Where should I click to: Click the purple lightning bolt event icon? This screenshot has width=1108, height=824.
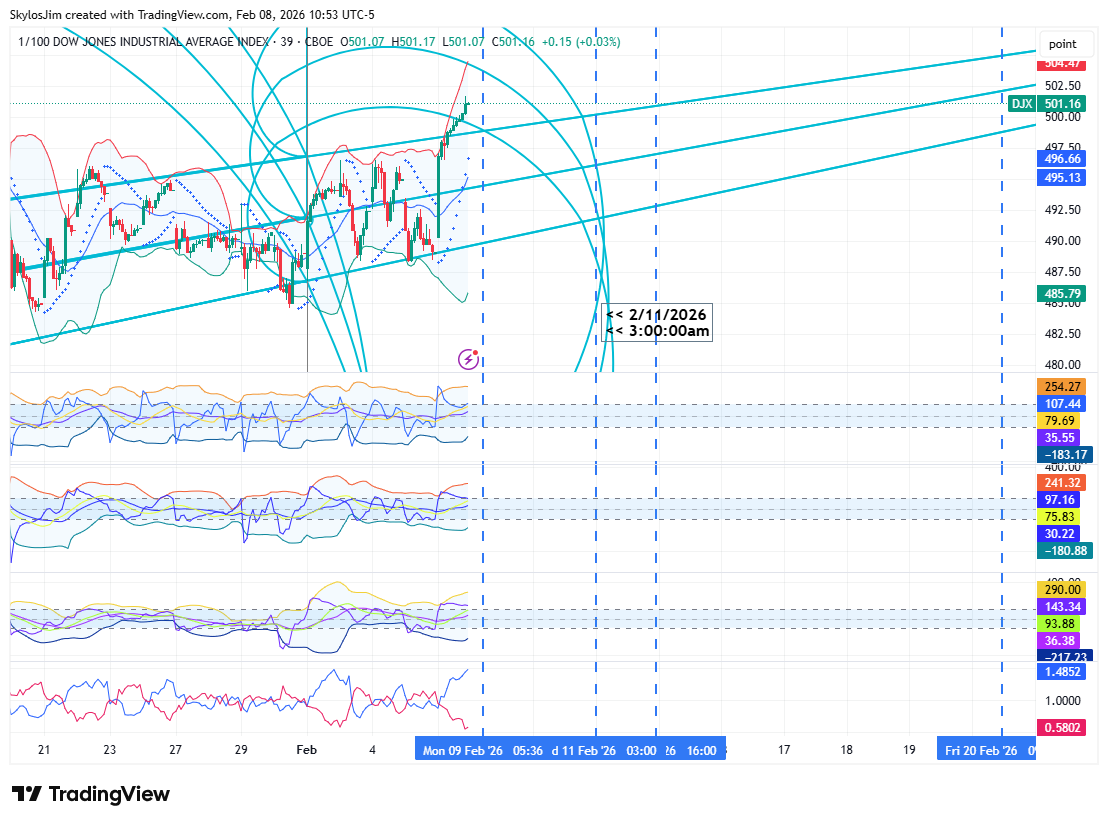[468, 360]
